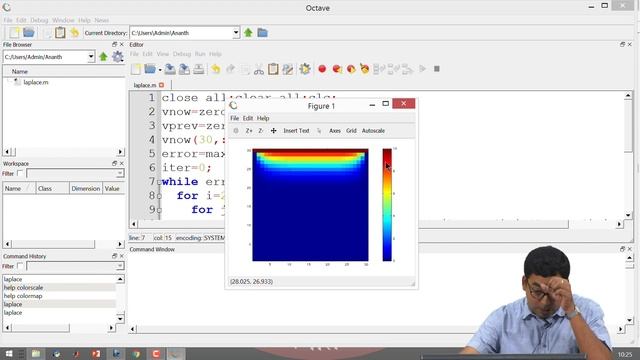Save and run file with gear icon
This screenshot has height=360, width=640.
pyautogui.click(x=304, y=69)
